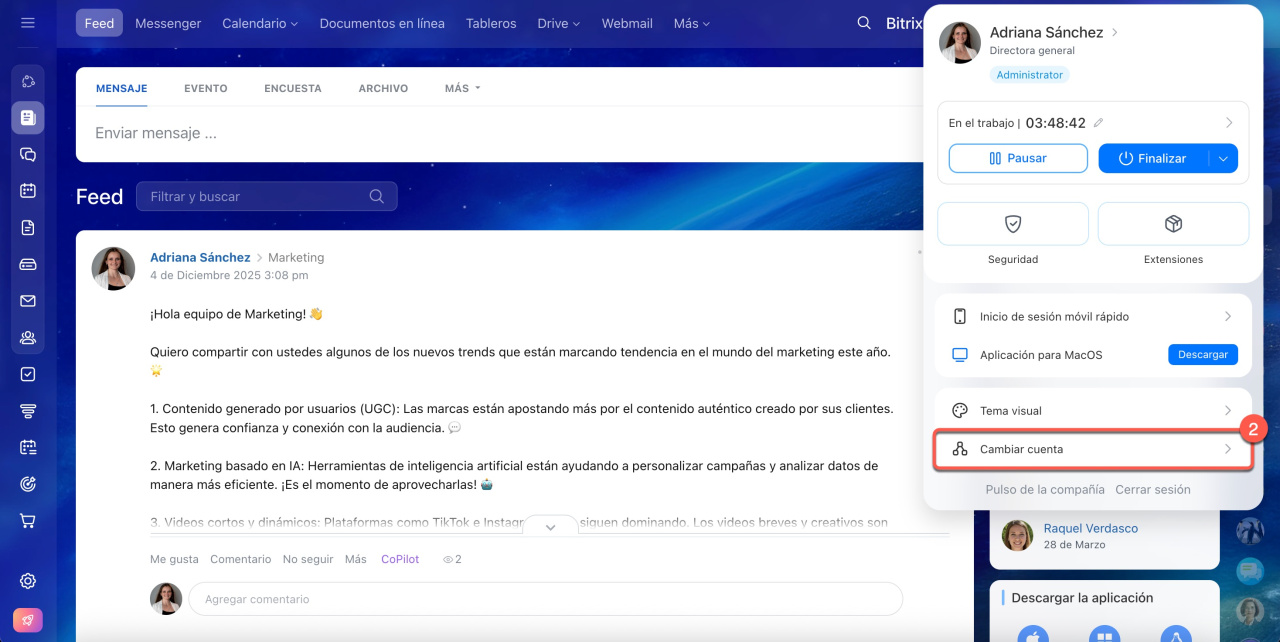
Task: Click the Cerrar sesión link
Action: coord(1152,490)
